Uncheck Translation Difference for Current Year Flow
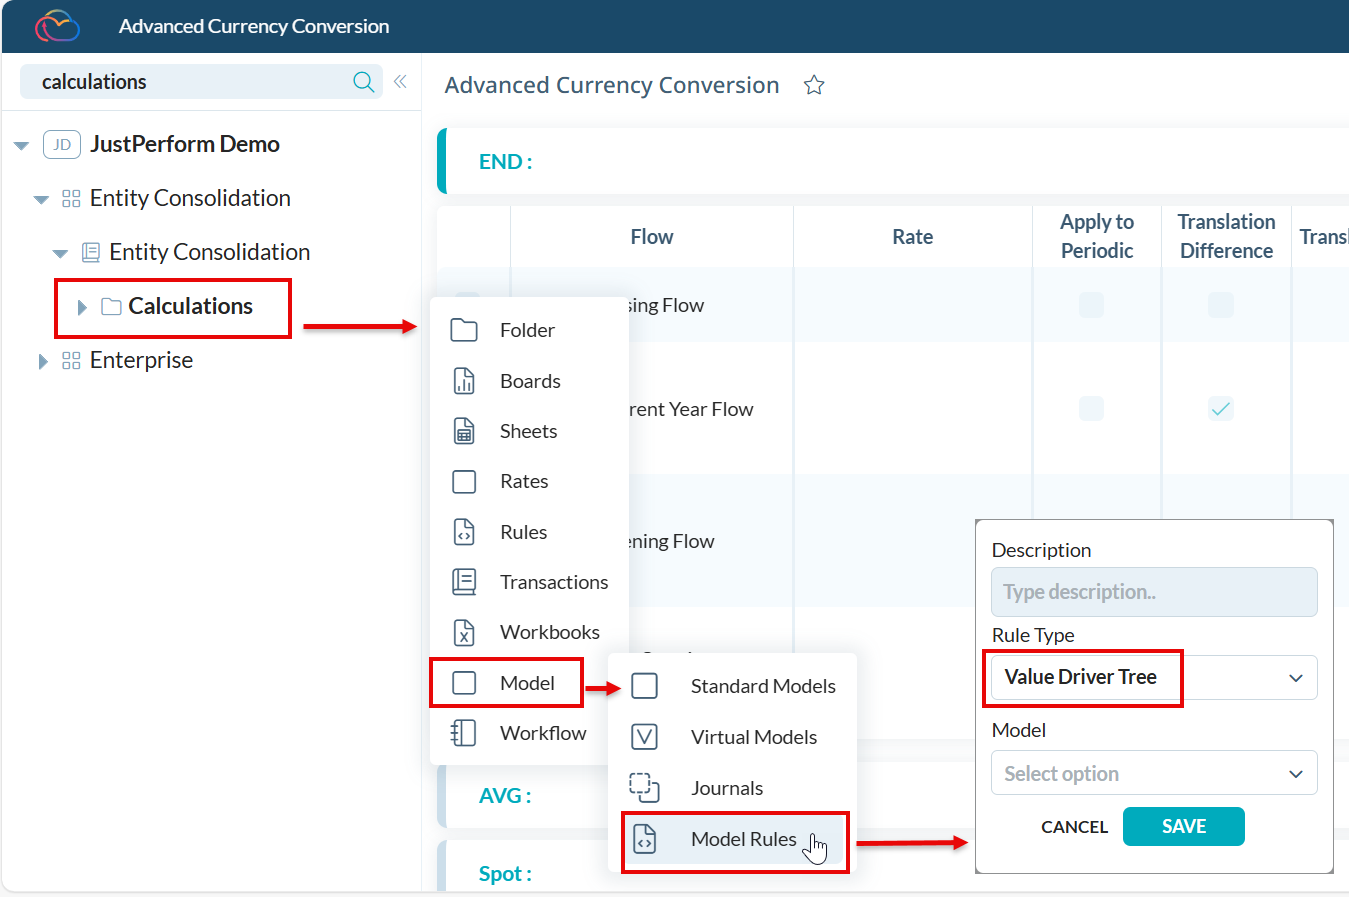1349x897 pixels. (1220, 408)
